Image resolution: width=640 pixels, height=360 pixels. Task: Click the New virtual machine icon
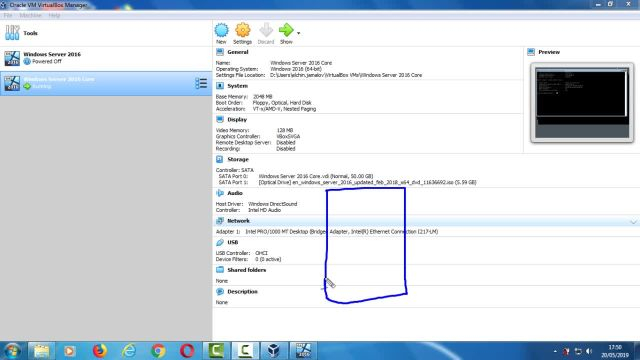tap(222, 30)
